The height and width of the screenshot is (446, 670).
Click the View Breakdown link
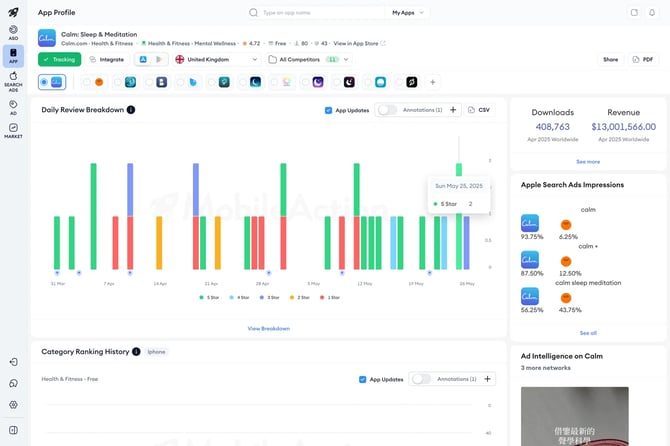tap(269, 329)
